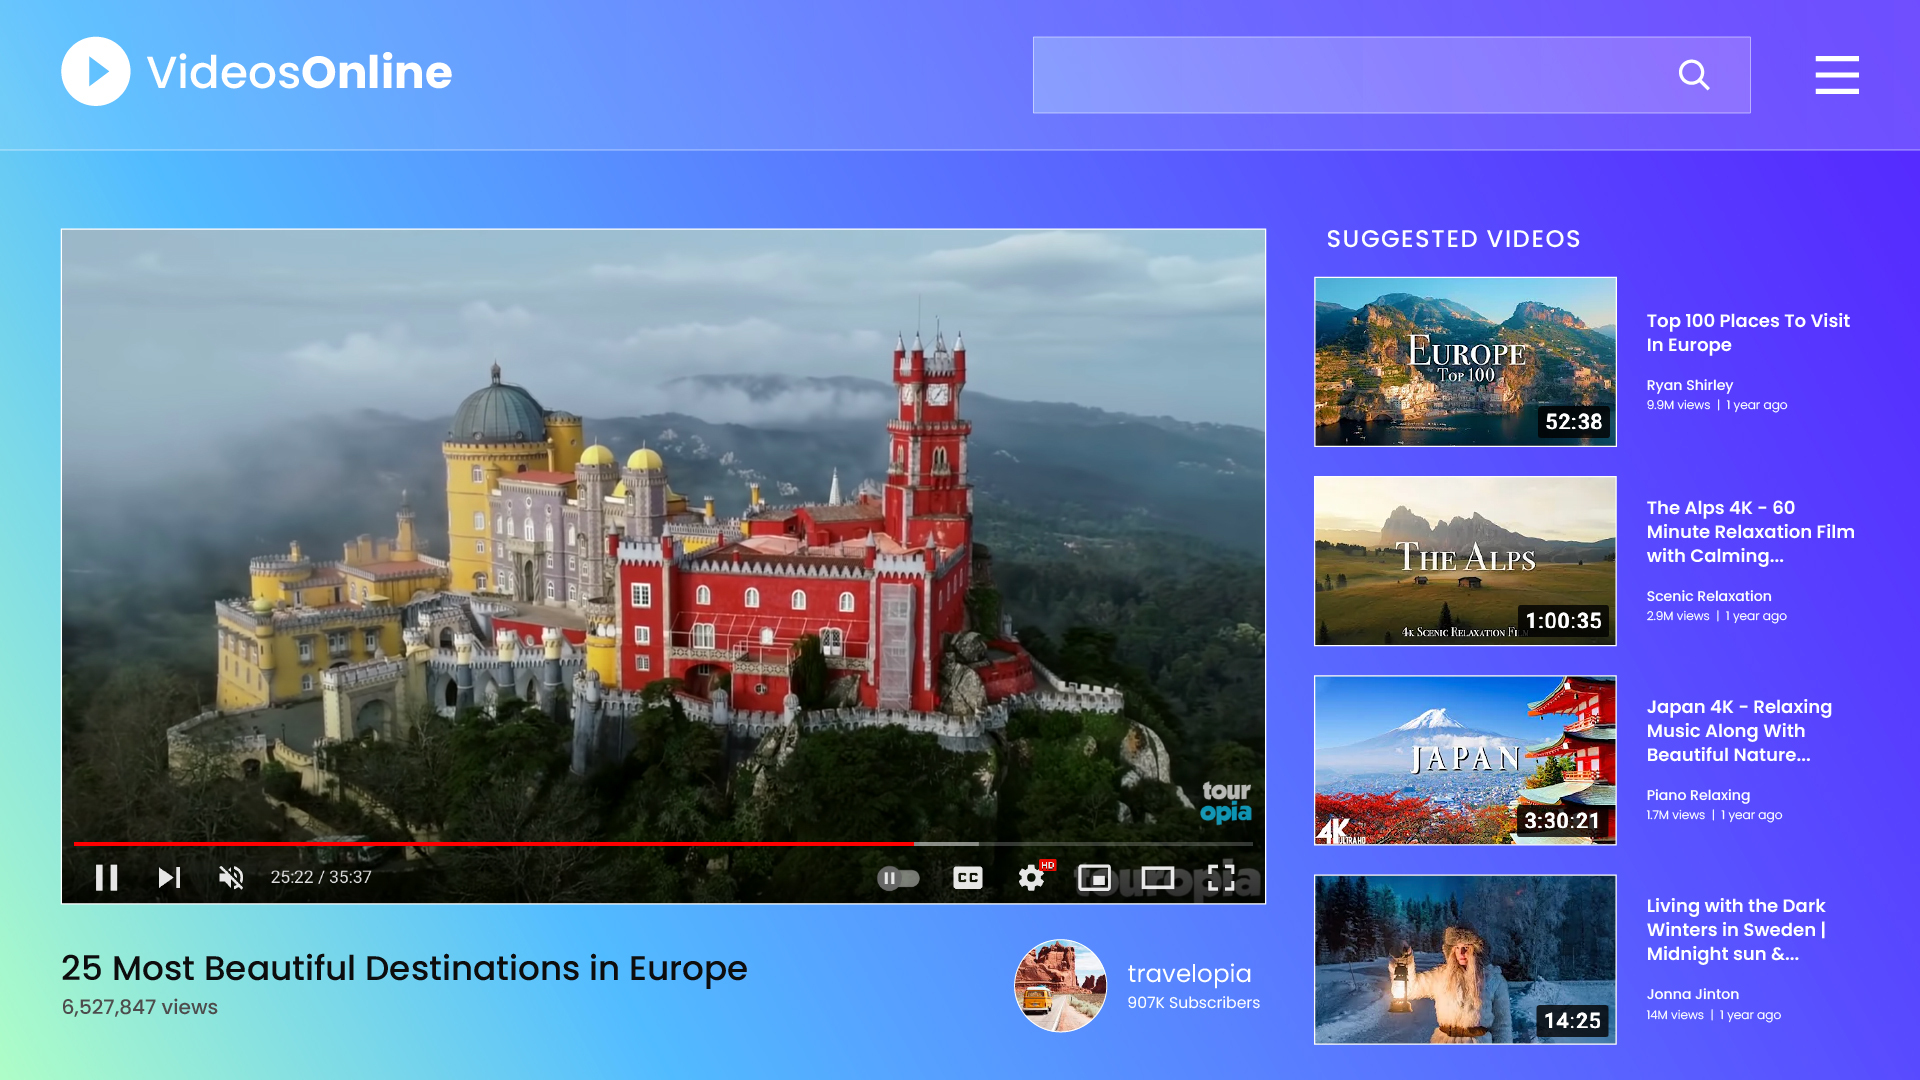1920x1080 pixels.
Task: Enter fullscreen mode
Action: coord(1221,878)
